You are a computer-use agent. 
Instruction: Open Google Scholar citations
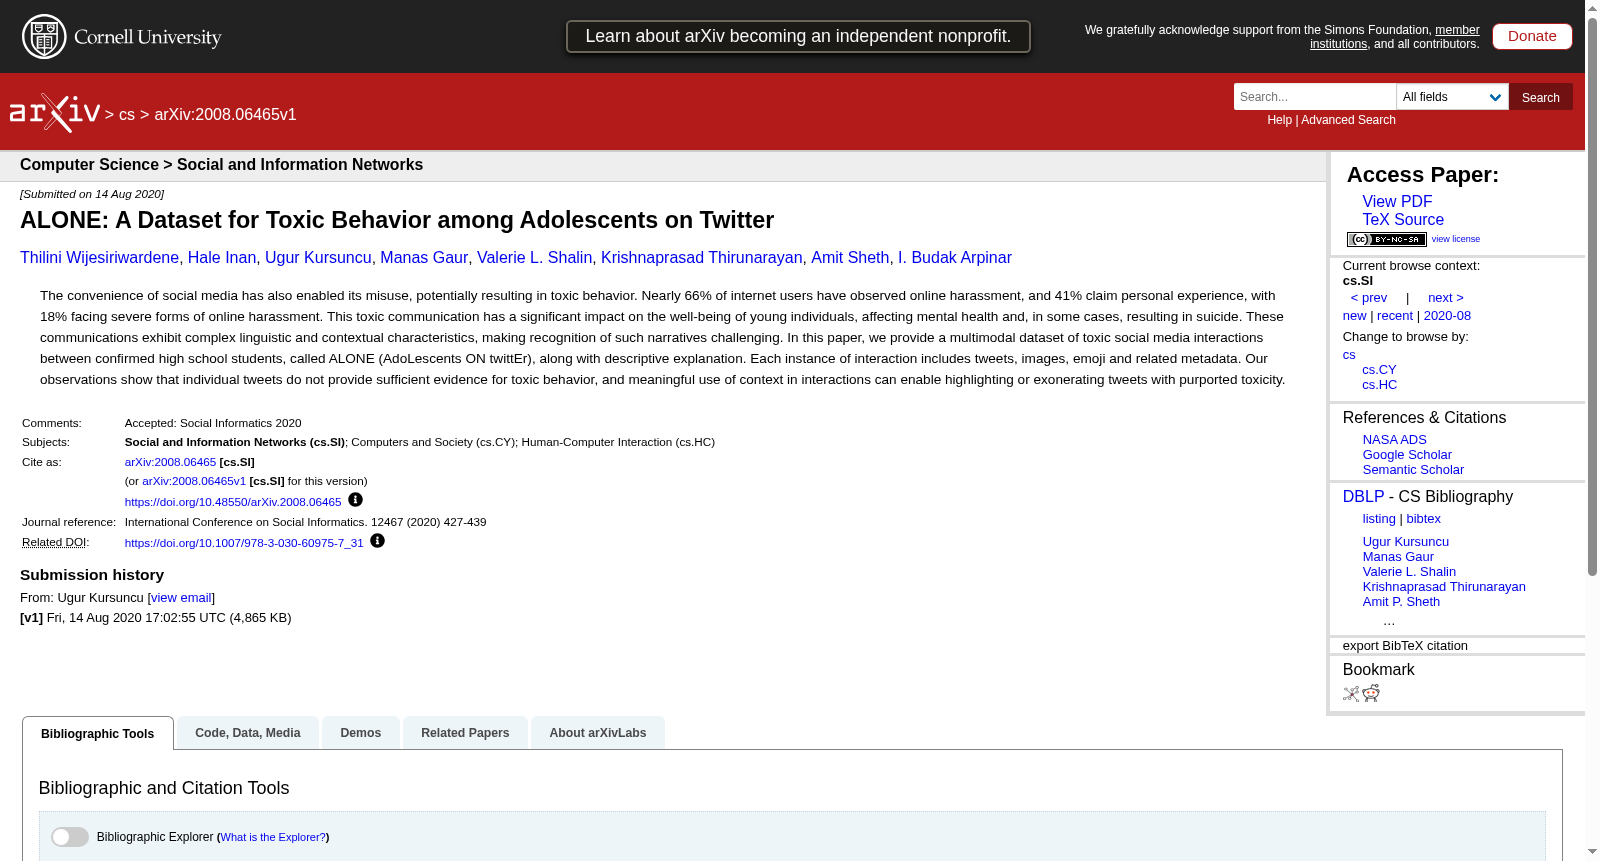click(x=1407, y=455)
